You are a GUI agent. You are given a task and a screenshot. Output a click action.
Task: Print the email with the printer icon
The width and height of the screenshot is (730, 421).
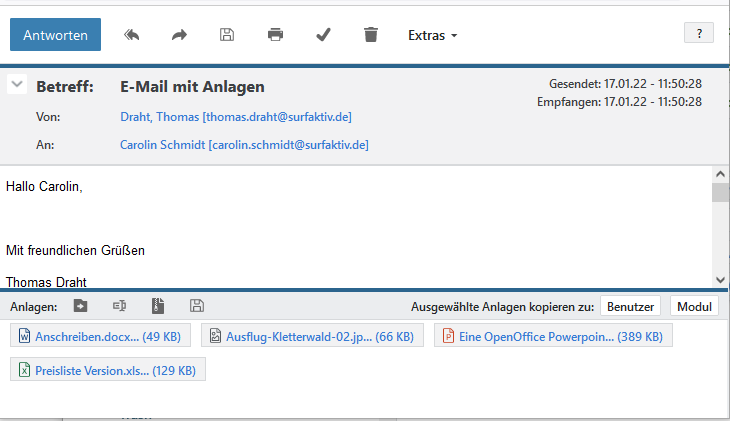click(275, 35)
